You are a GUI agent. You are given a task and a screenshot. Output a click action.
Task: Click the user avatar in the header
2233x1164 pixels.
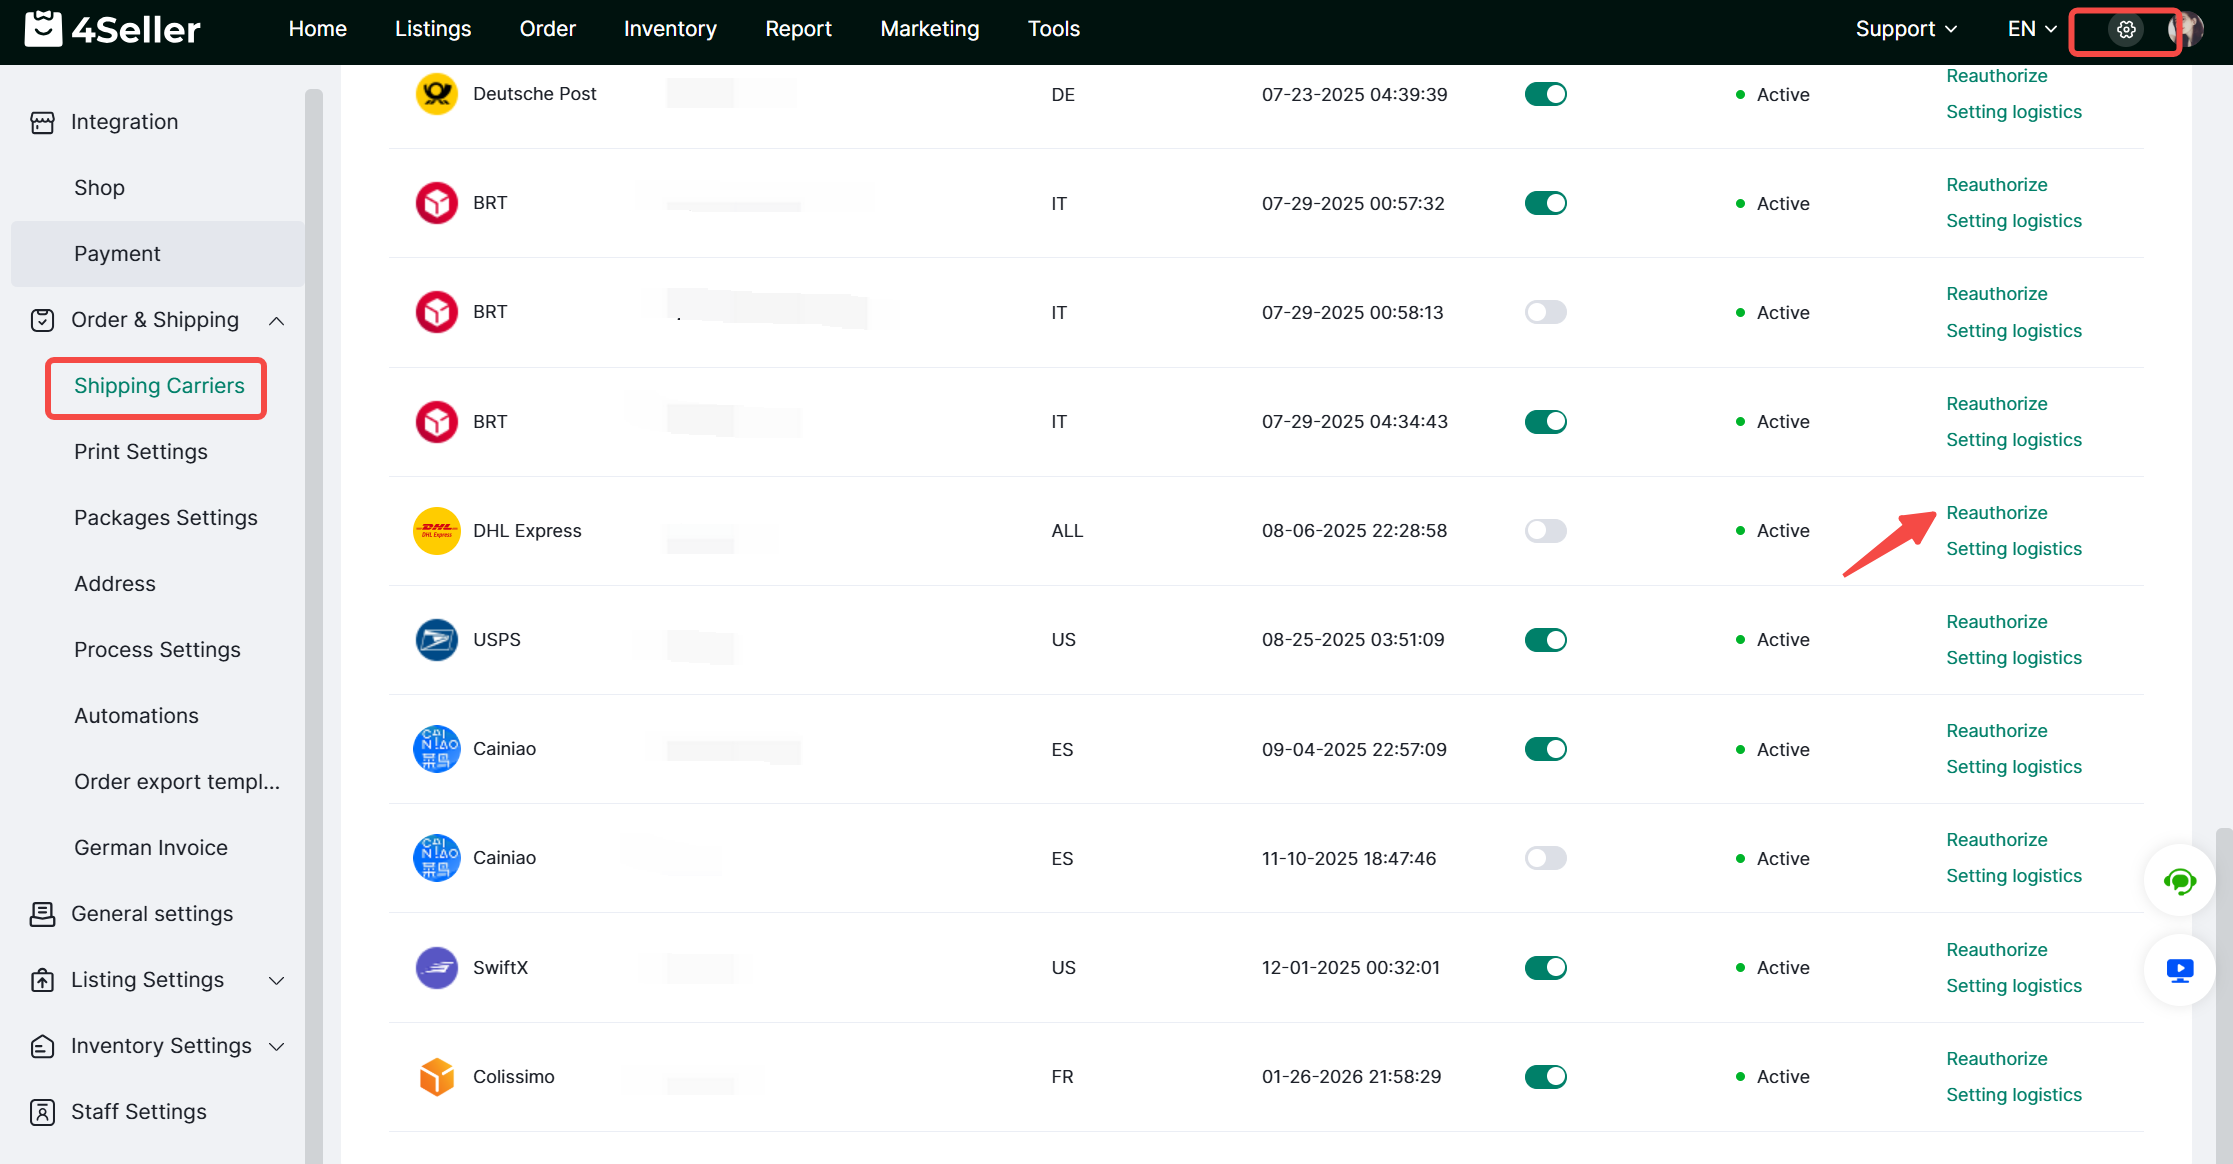pyautogui.click(x=2188, y=29)
